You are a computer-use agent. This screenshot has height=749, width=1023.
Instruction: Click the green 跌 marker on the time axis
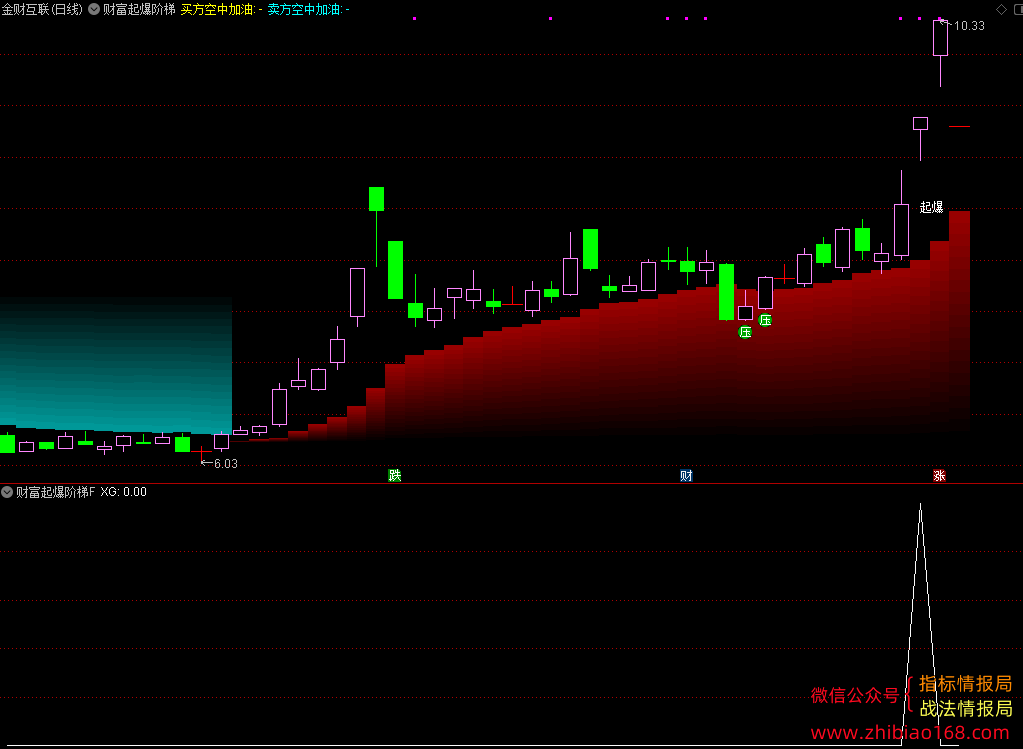pyautogui.click(x=395, y=476)
